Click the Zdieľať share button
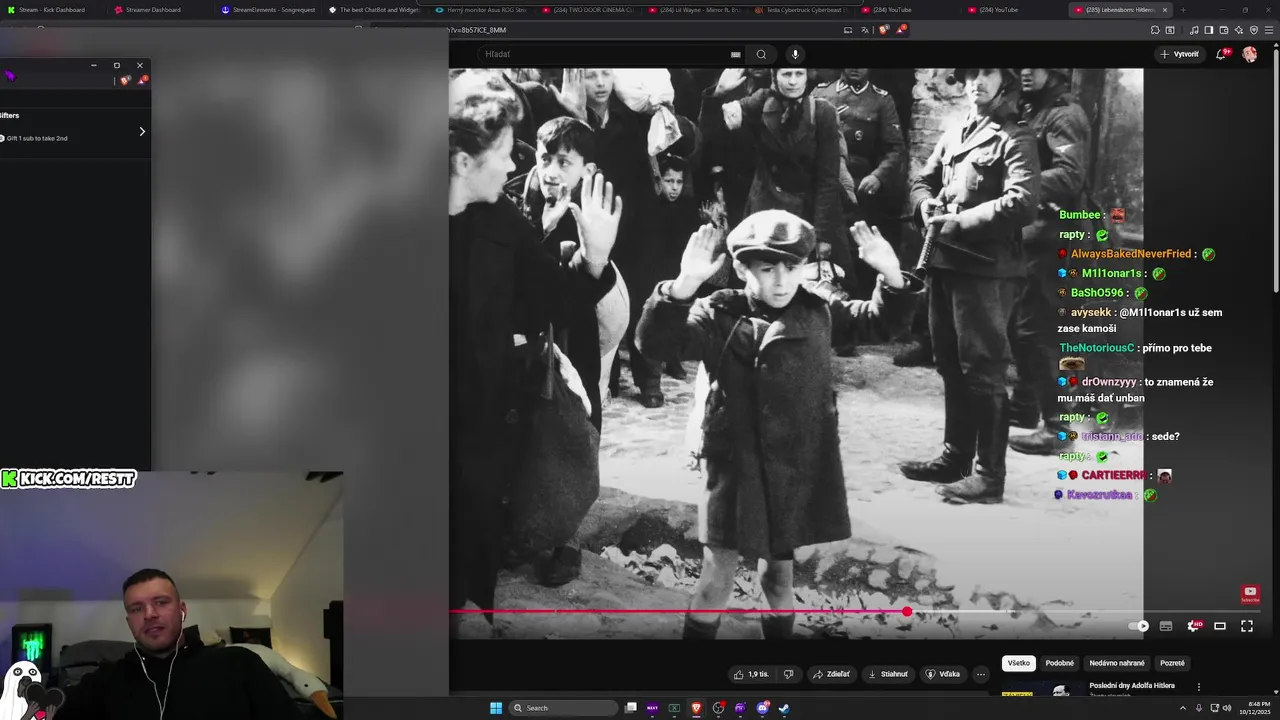The width and height of the screenshot is (1280, 720). [832, 674]
